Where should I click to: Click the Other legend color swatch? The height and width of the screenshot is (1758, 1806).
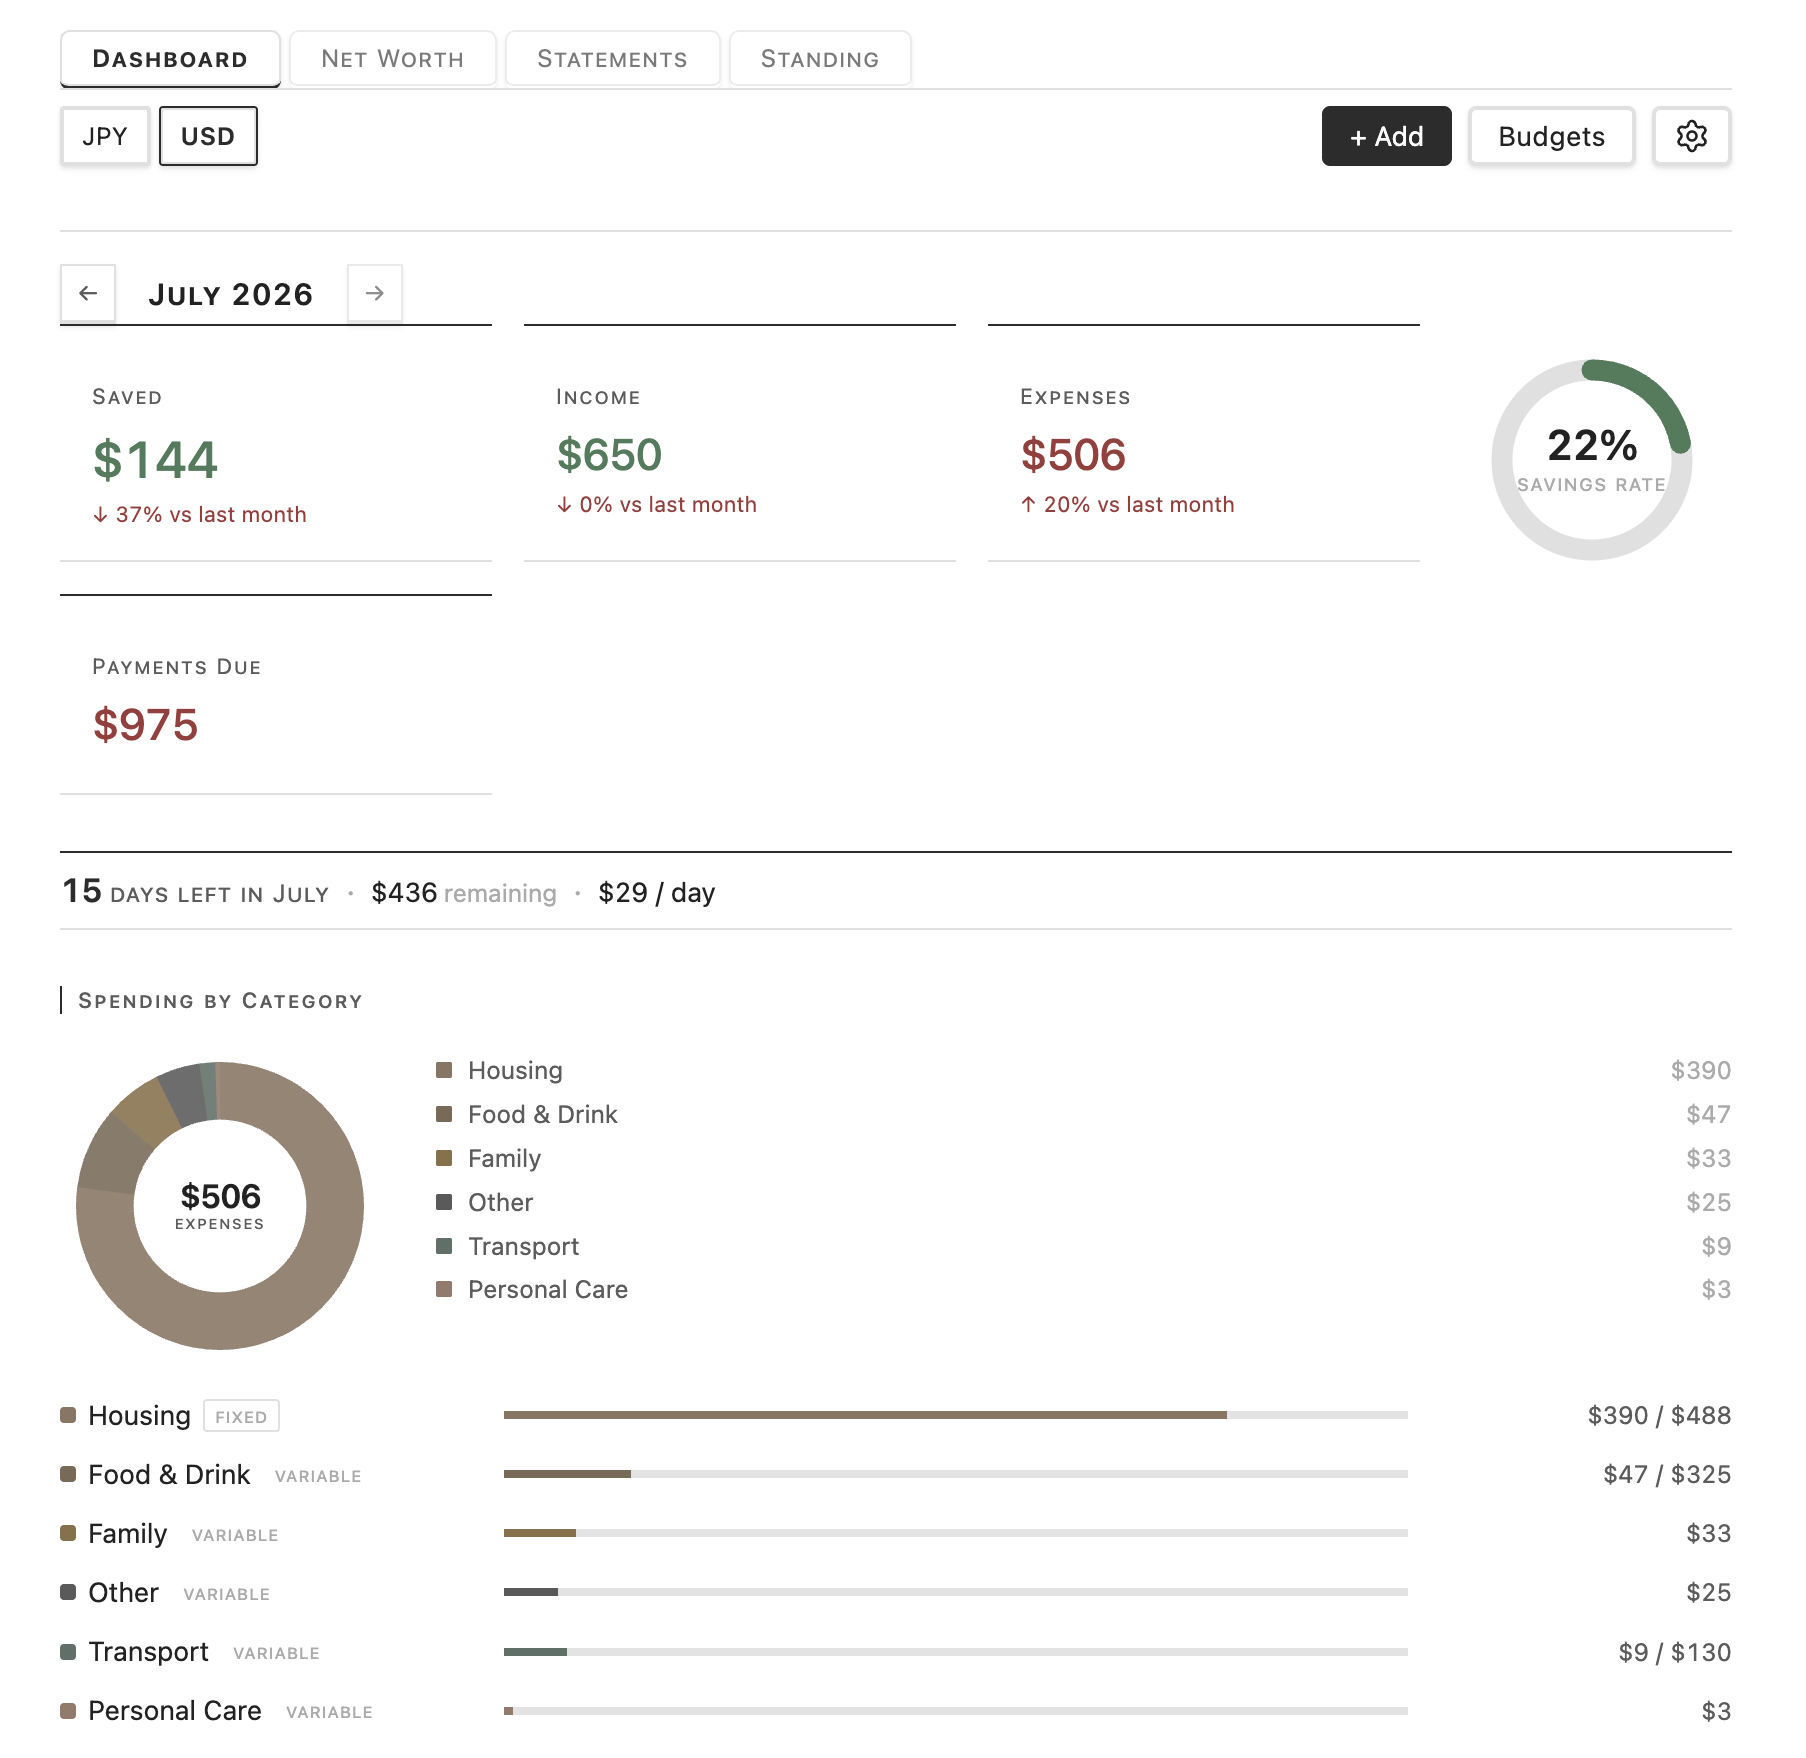pyautogui.click(x=444, y=1202)
